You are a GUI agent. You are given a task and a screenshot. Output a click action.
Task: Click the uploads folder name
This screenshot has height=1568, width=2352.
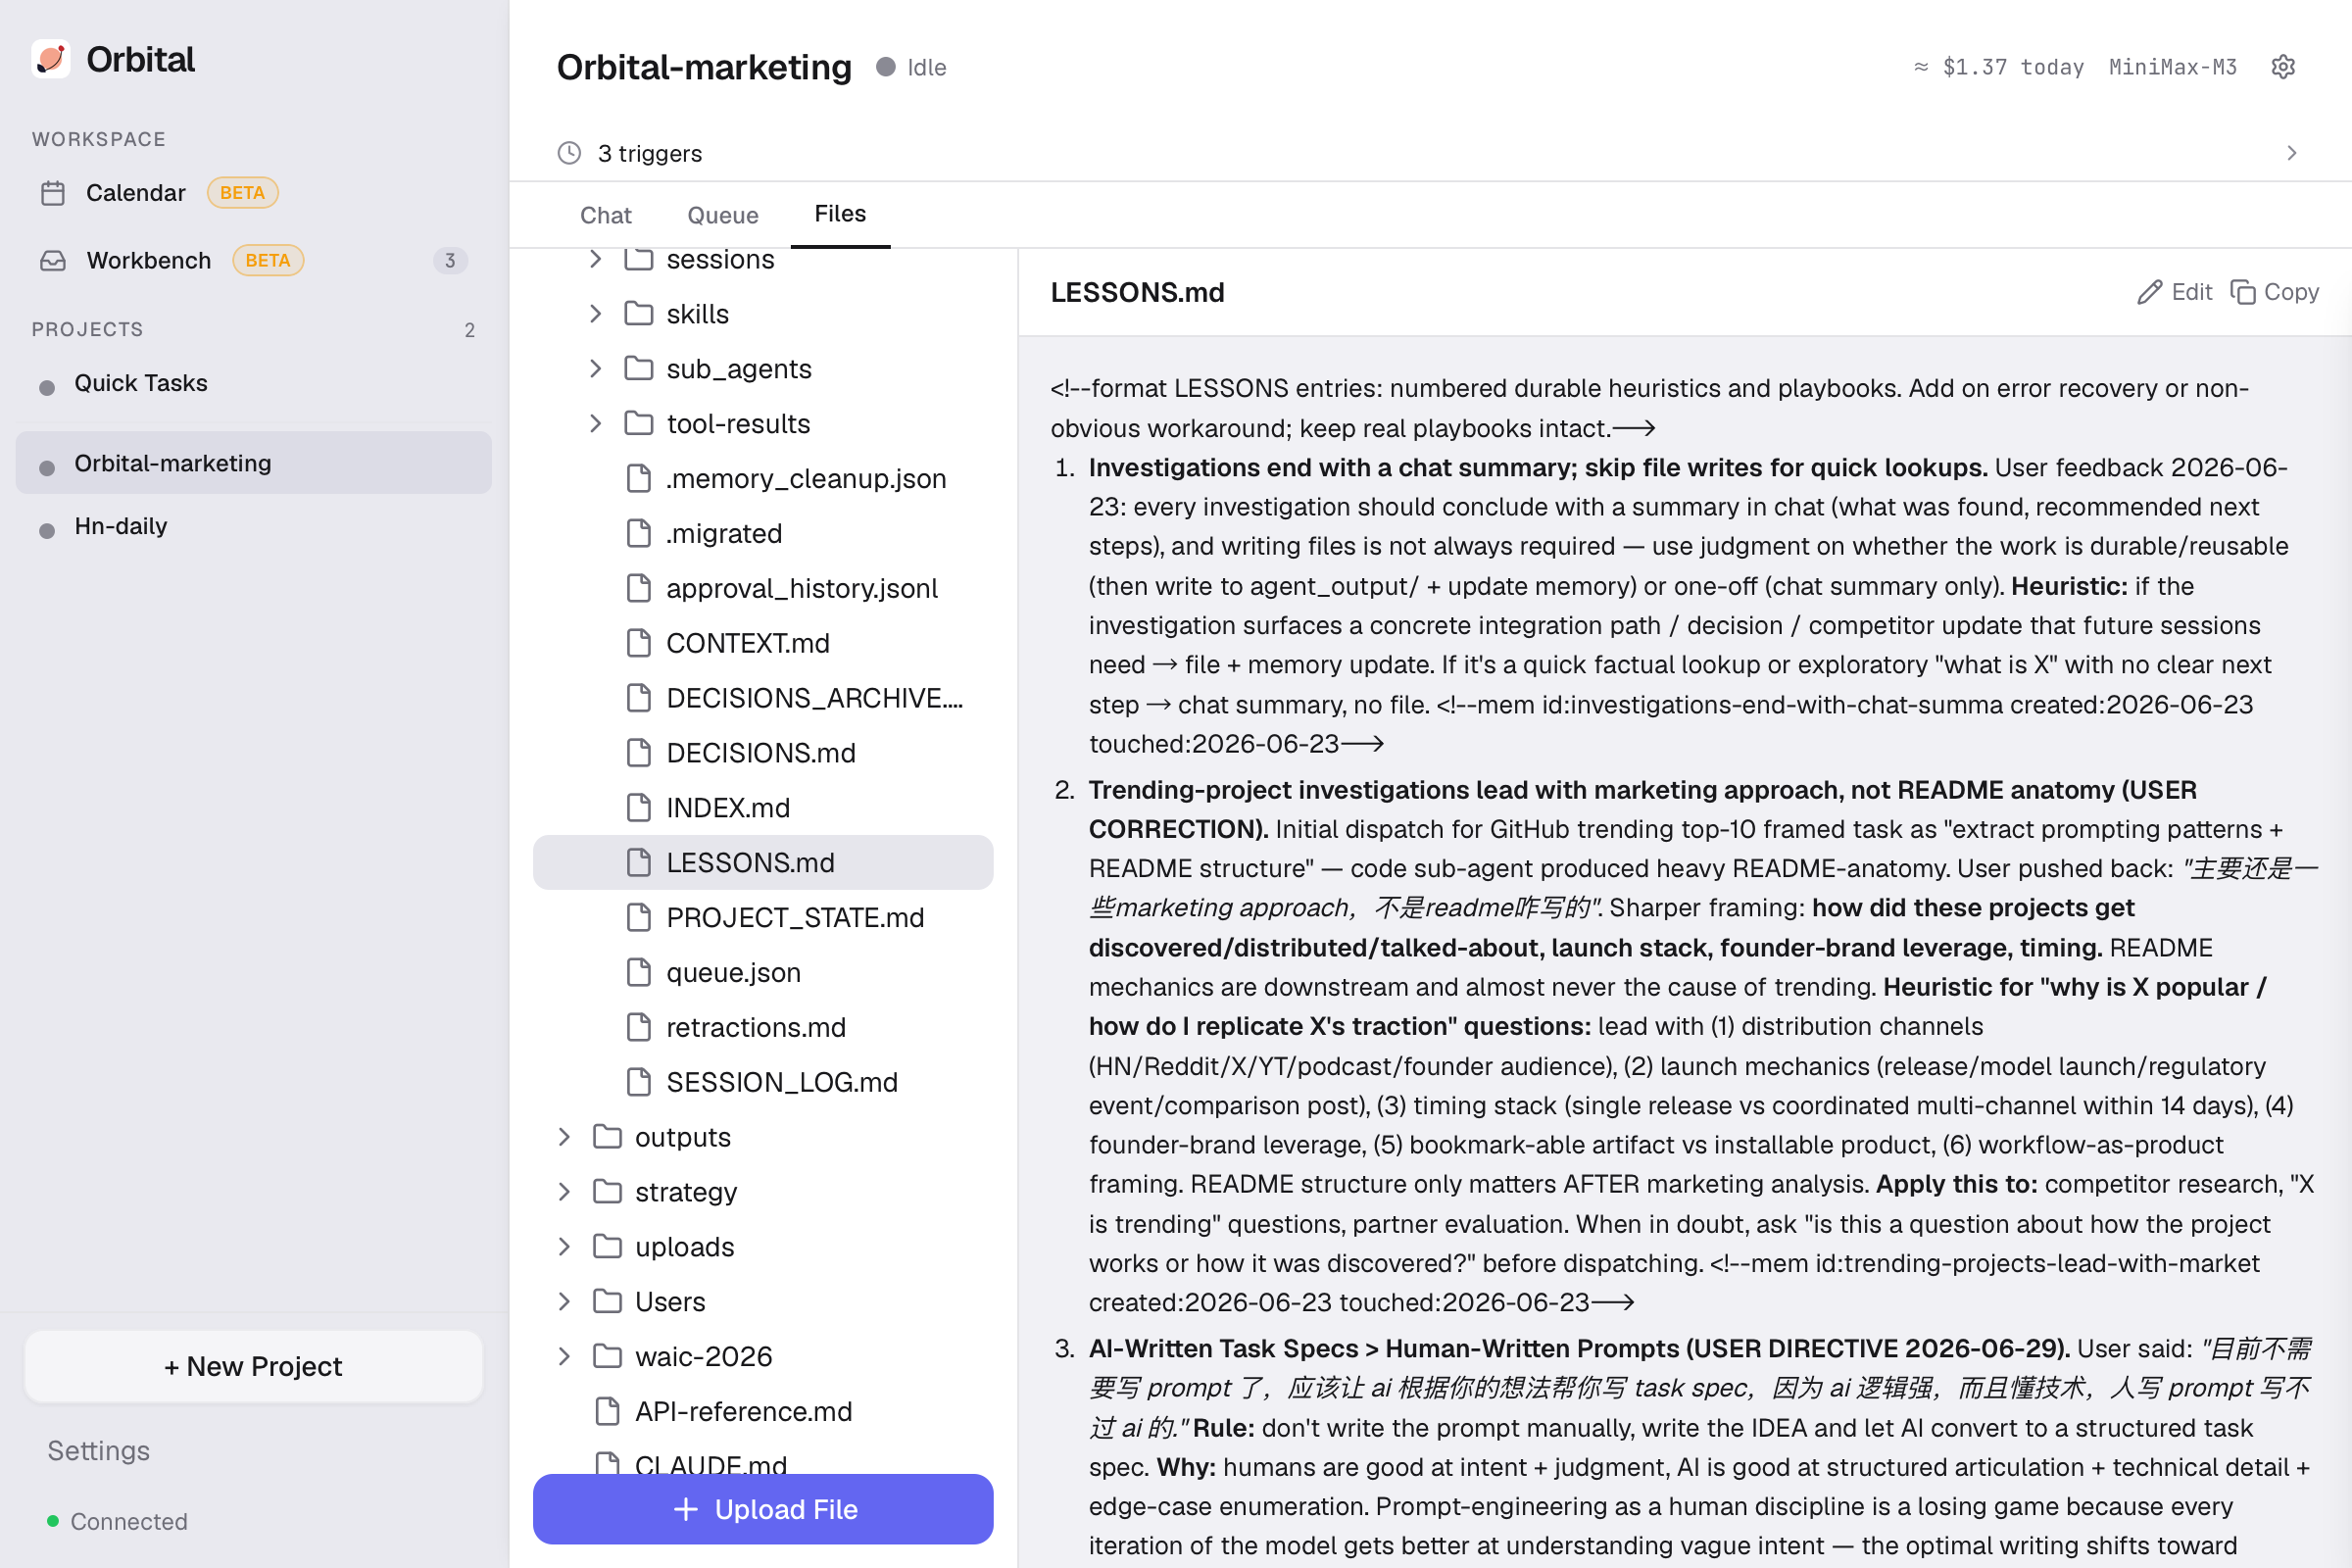[x=685, y=1247]
